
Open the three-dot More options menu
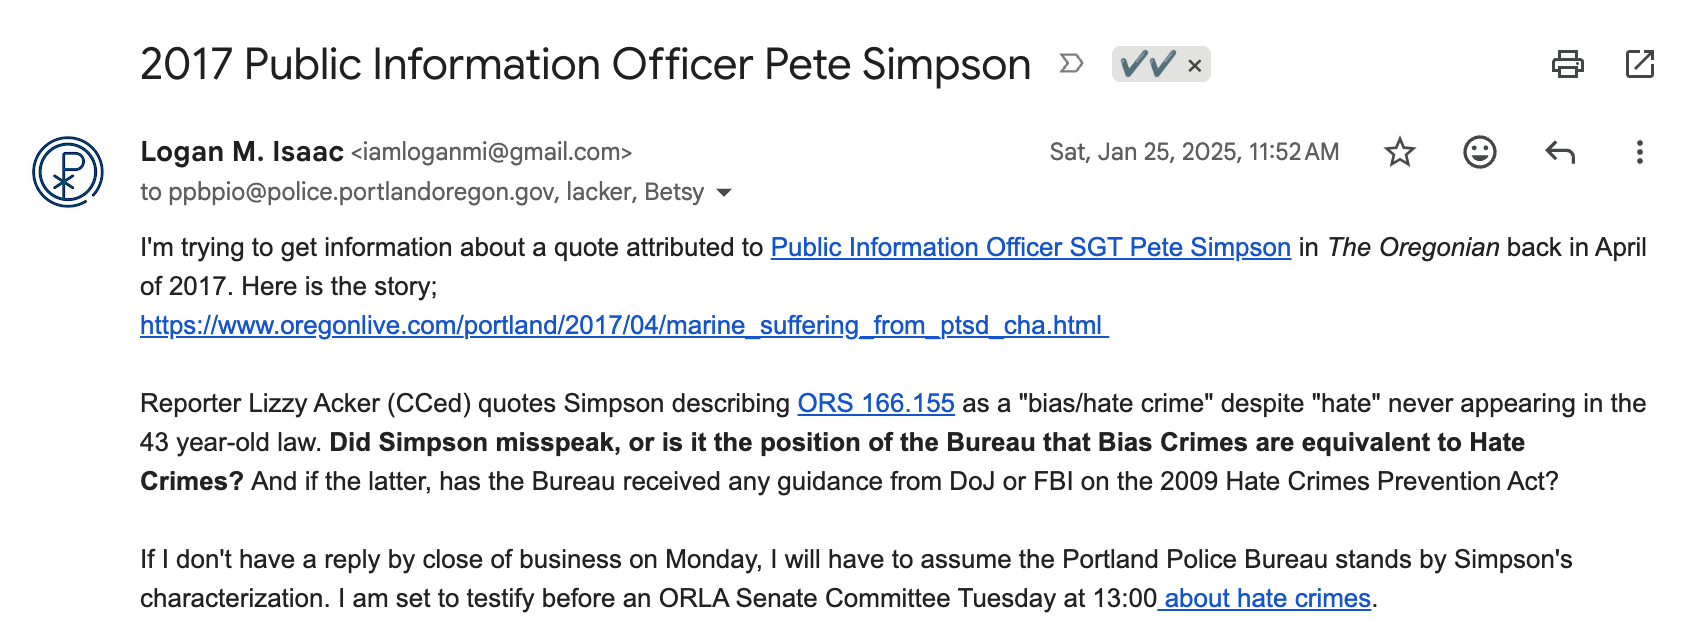tap(1639, 152)
